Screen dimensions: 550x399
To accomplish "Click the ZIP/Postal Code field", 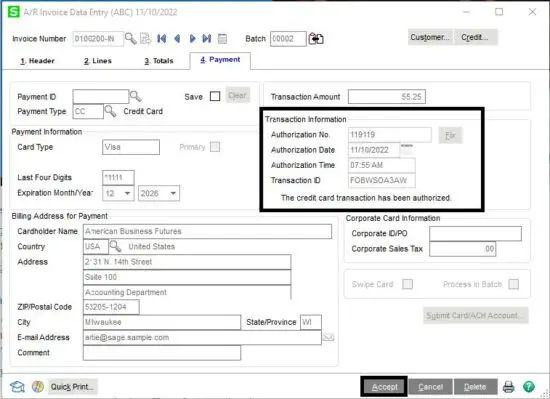I will point(111,307).
